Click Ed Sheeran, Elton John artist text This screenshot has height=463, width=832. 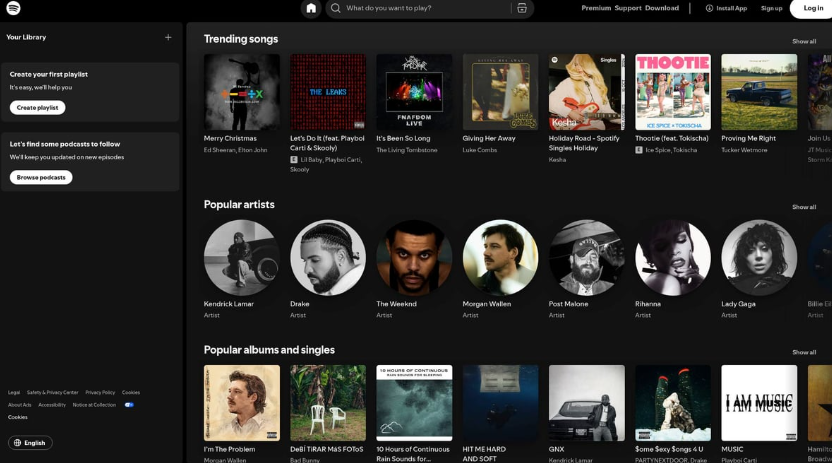click(235, 150)
